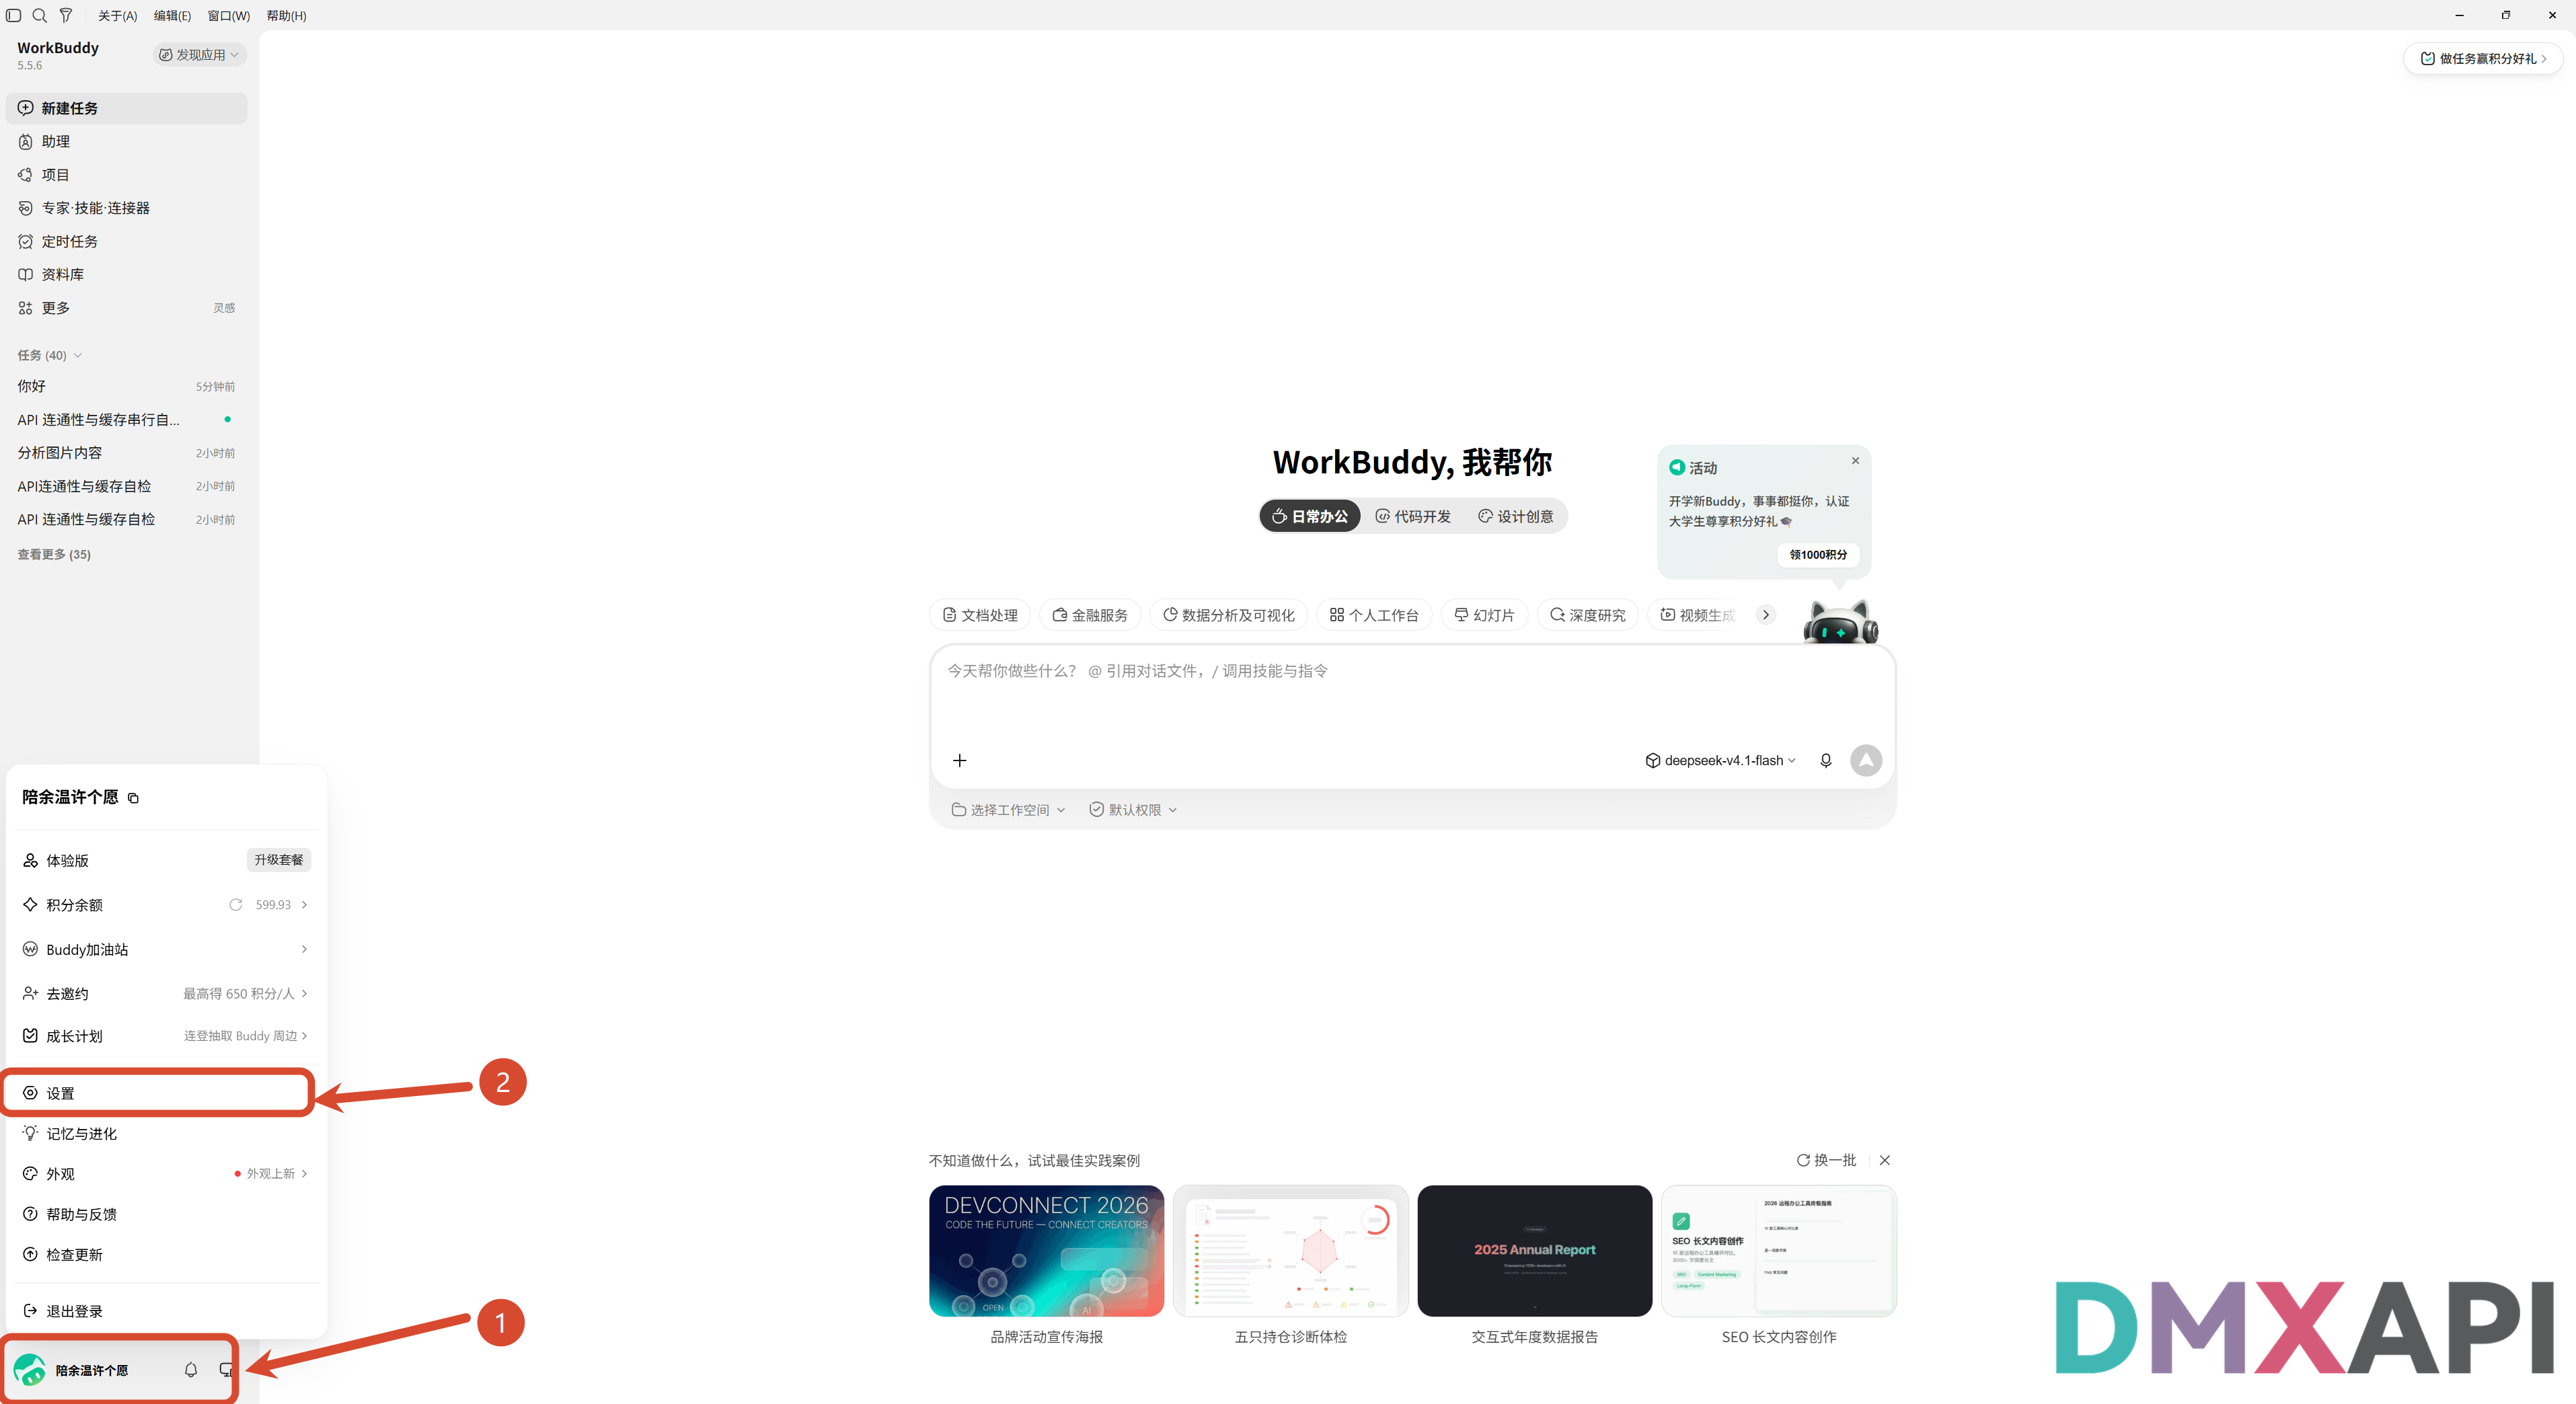The width and height of the screenshot is (2576, 1404).
Task: Open 项目 in the sidebar
Action: (x=126, y=175)
